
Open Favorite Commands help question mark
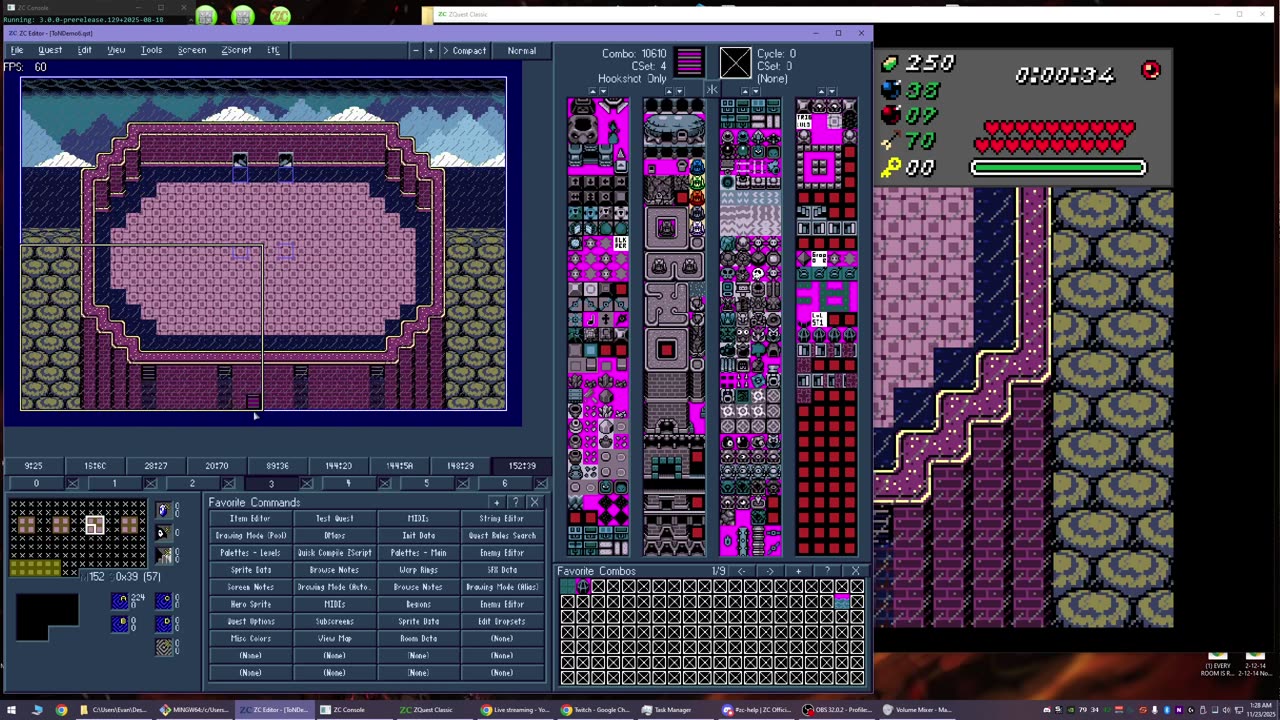click(516, 502)
